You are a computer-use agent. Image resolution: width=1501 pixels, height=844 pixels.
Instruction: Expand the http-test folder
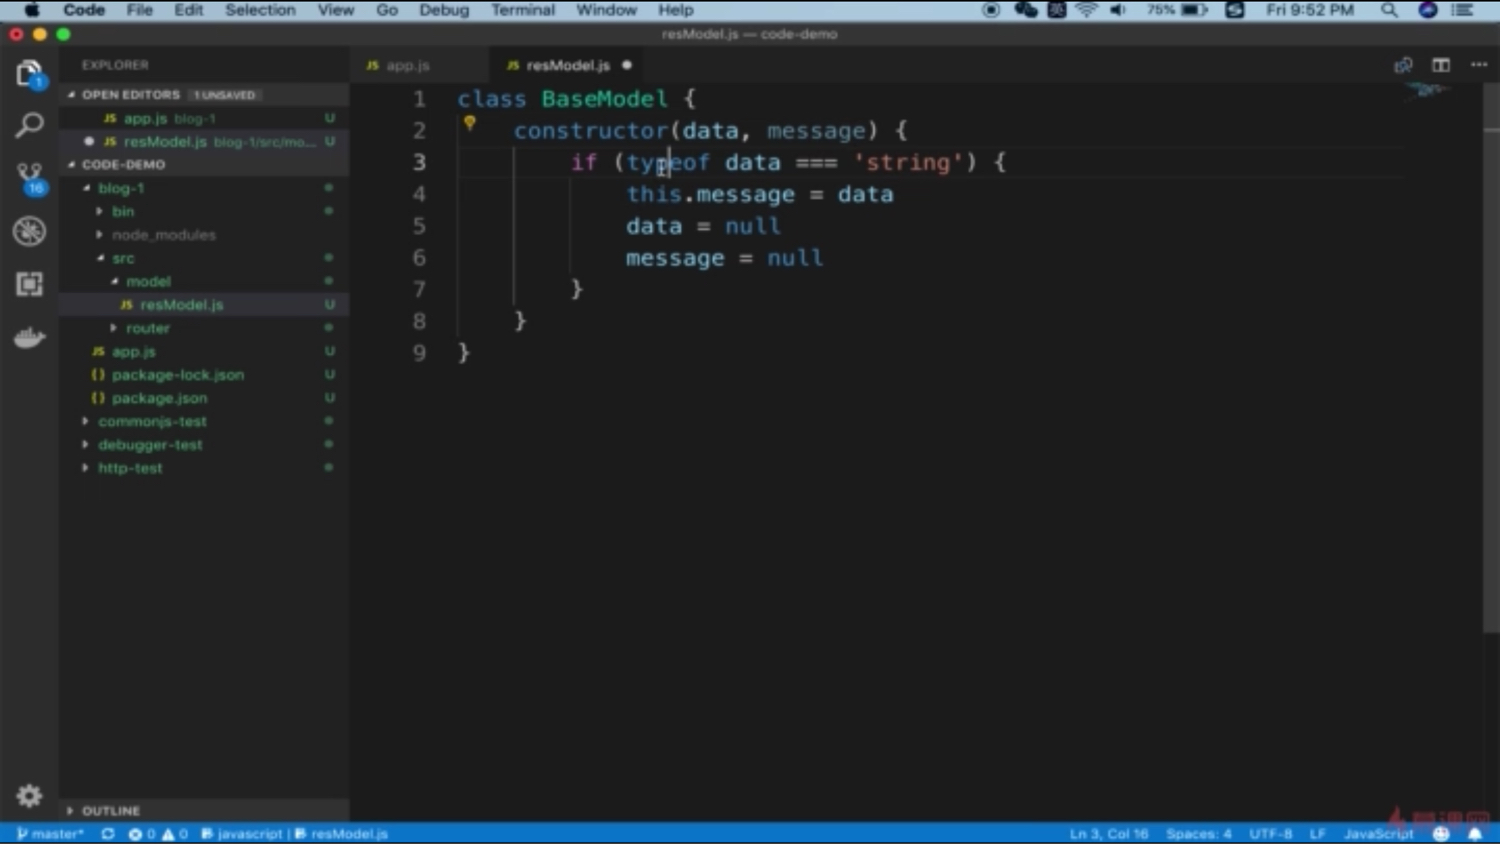(85, 468)
